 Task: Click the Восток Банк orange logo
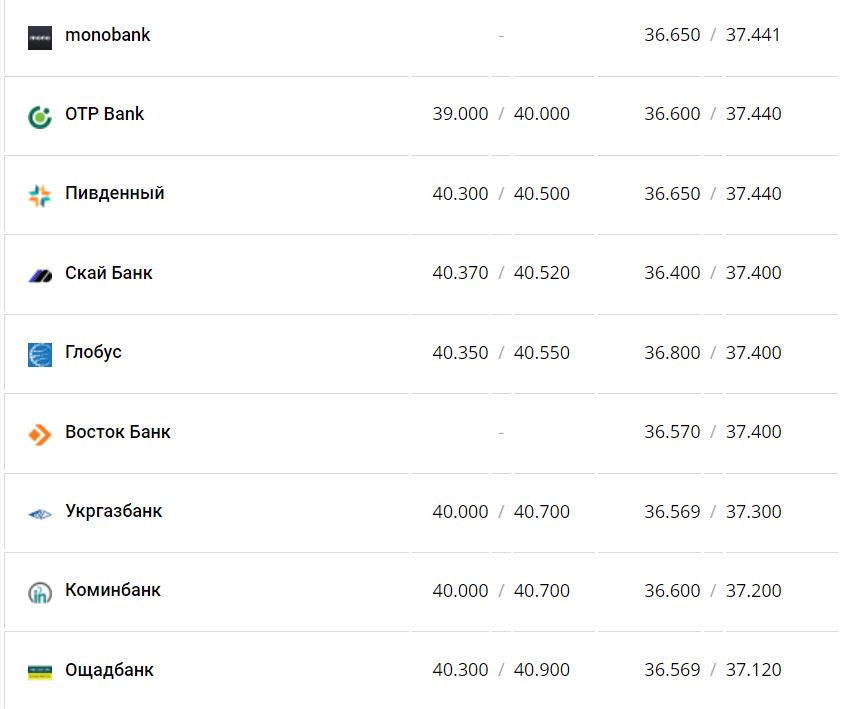point(40,434)
